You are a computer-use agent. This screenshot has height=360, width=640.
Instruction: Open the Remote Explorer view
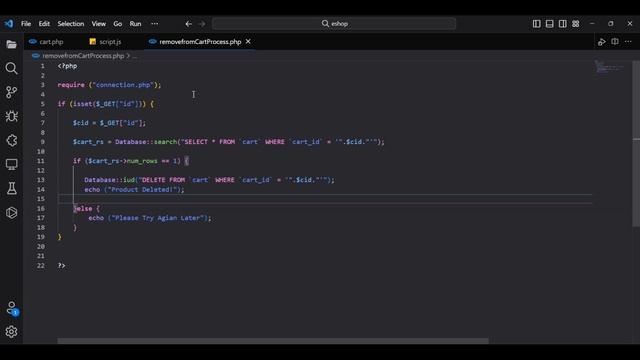click(x=11, y=164)
